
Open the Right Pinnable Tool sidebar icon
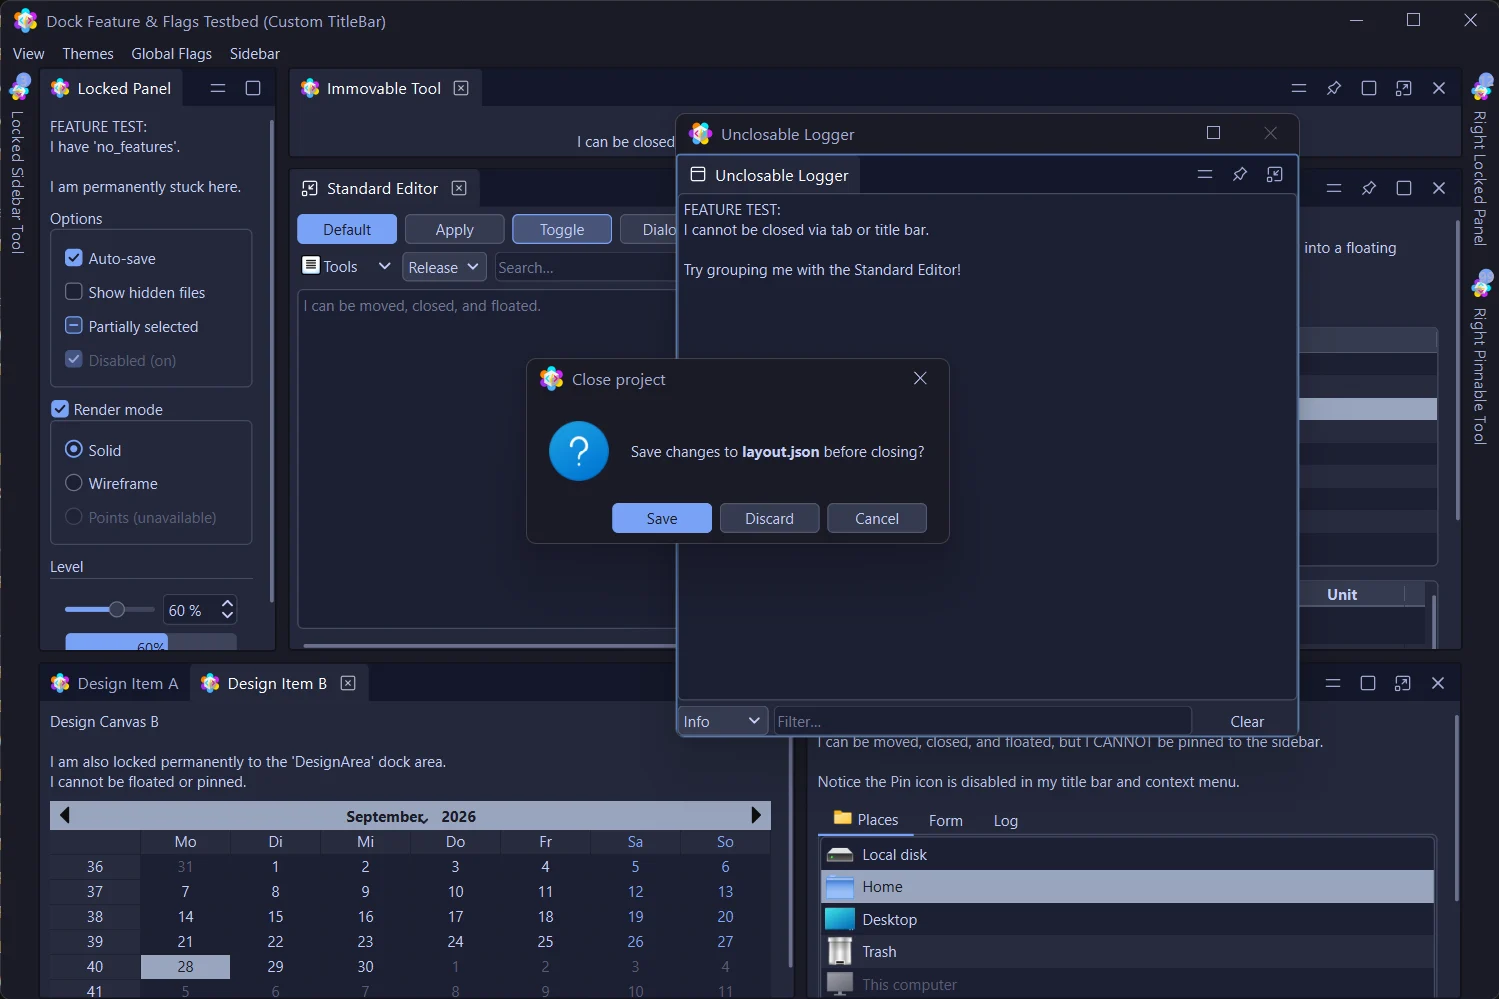tap(1481, 284)
